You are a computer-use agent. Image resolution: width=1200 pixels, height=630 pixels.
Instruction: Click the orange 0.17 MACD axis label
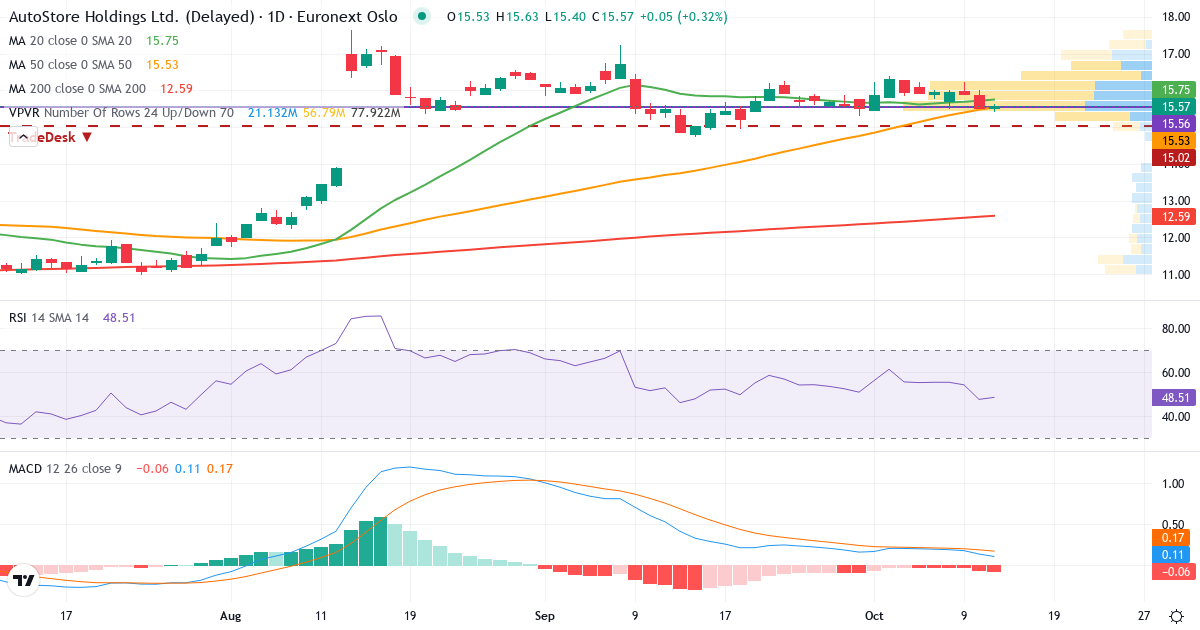click(x=1171, y=537)
